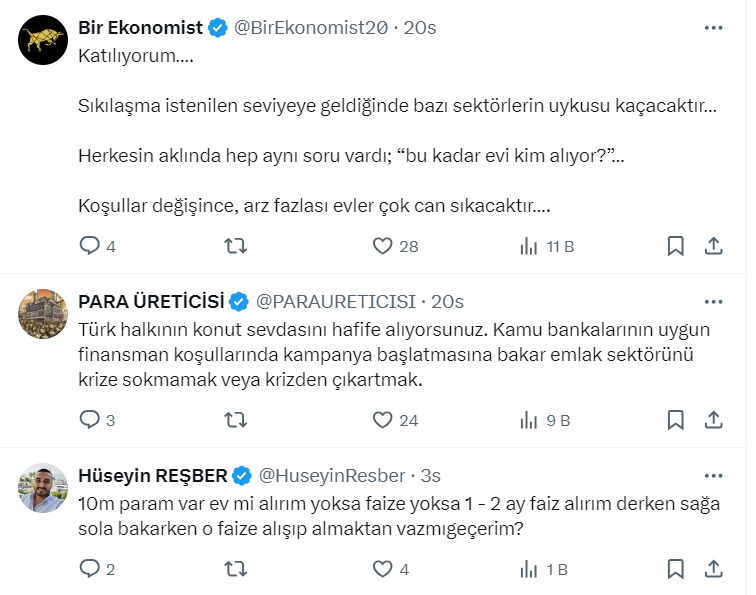756x595 pixels.
Task: Retweet Bir Ekonomist's post
Action: (x=235, y=246)
